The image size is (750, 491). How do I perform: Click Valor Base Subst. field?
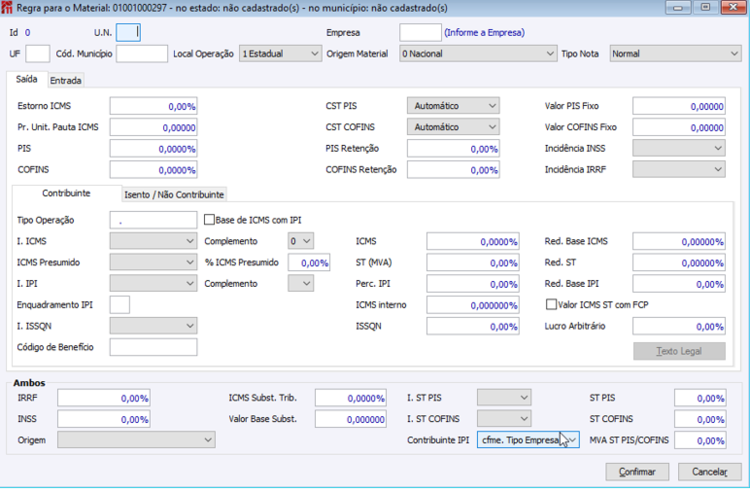[351, 419]
